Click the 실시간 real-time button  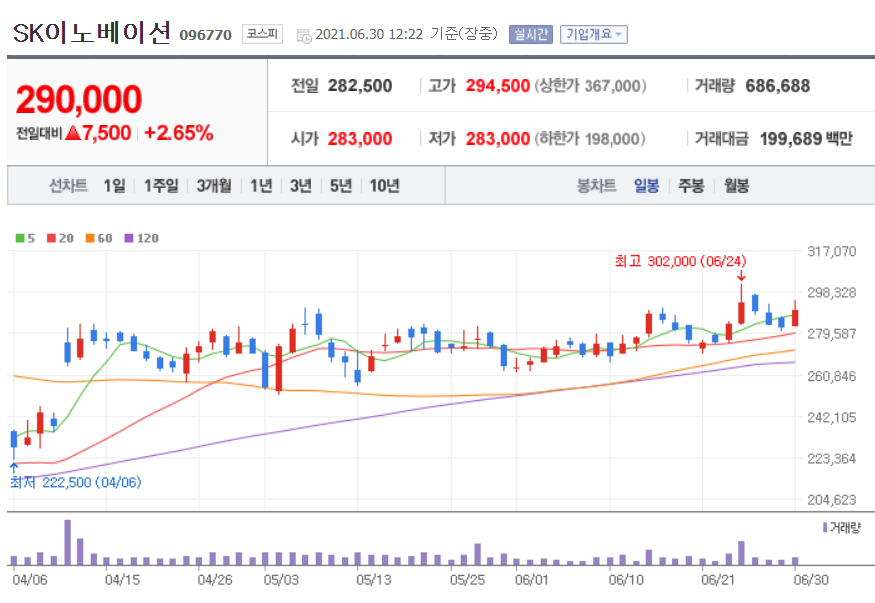[x=531, y=35]
